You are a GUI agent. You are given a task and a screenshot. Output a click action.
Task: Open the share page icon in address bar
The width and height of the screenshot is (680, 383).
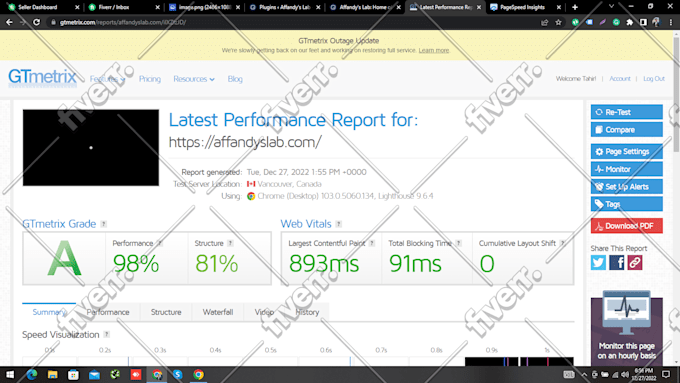click(x=545, y=22)
